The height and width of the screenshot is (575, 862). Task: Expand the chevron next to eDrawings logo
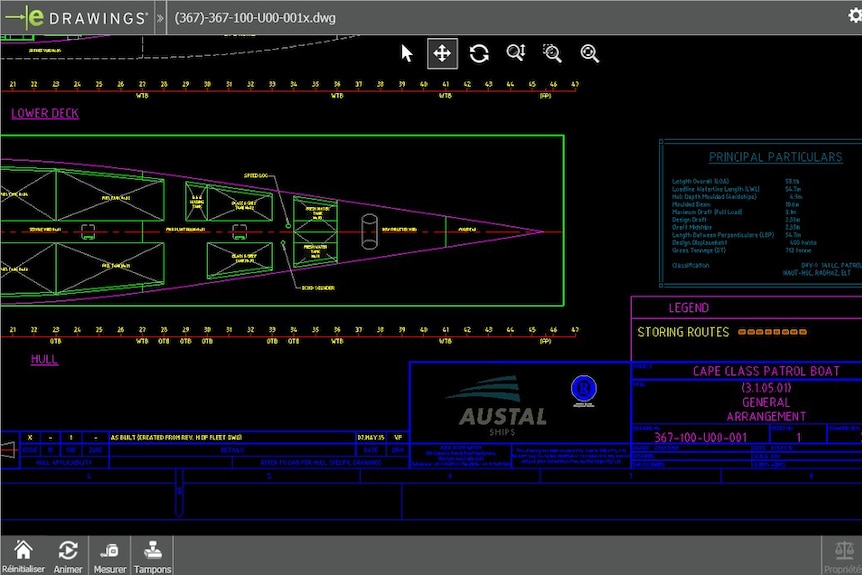pyautogui.click(x=160, y=18)
